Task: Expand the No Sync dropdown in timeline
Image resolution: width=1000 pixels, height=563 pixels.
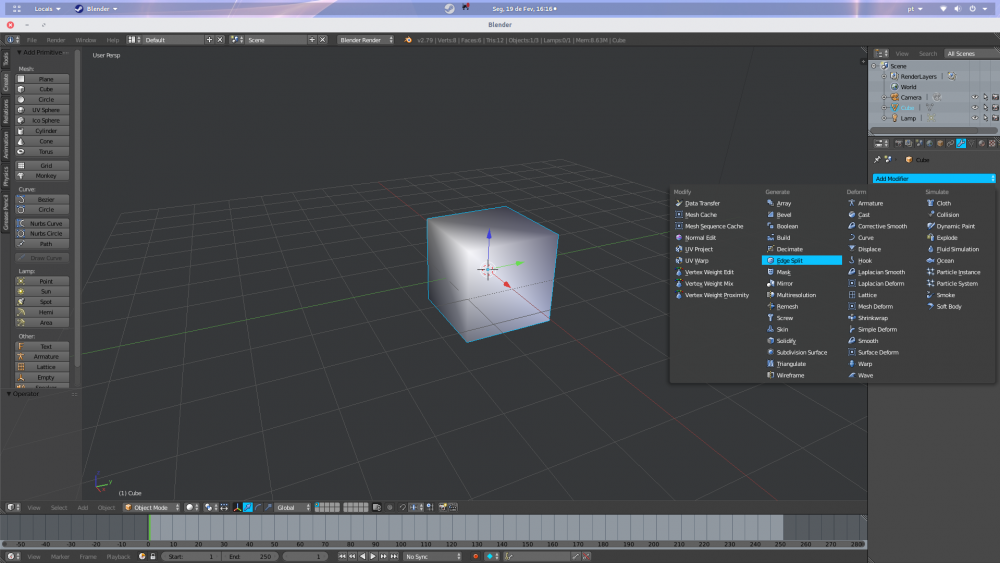Action: (x=429, y=556)
